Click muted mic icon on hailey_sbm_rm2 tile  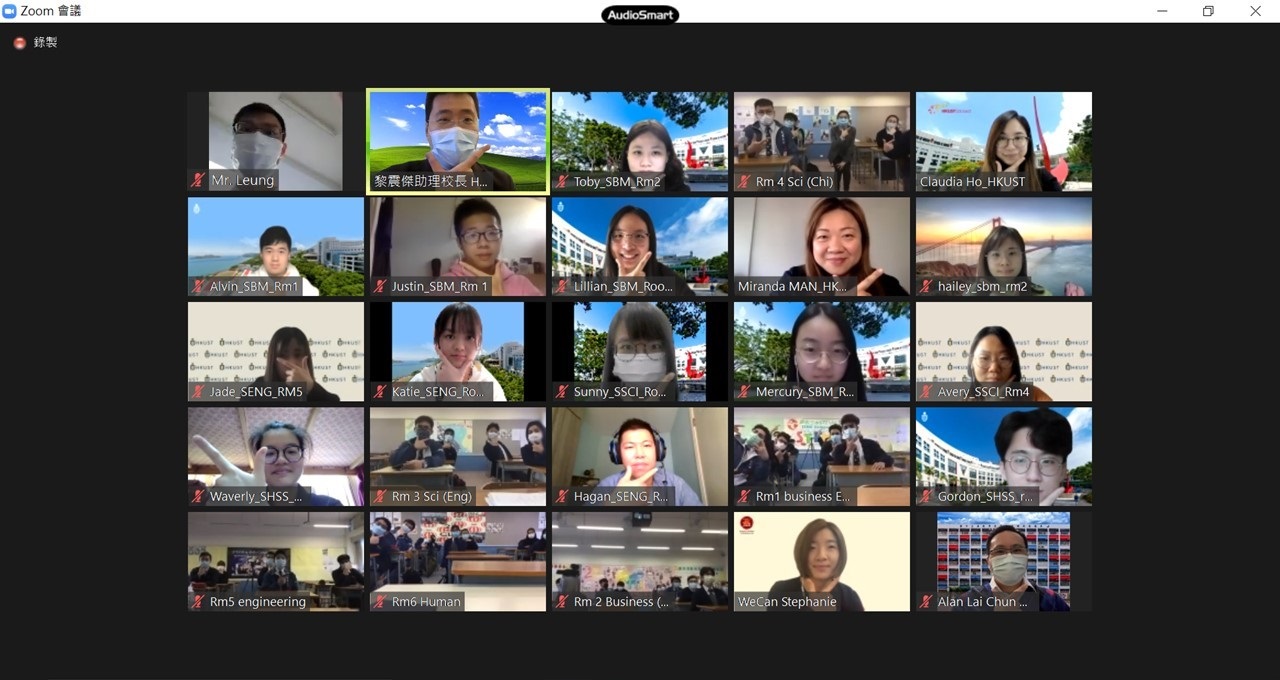pos(926,287)
